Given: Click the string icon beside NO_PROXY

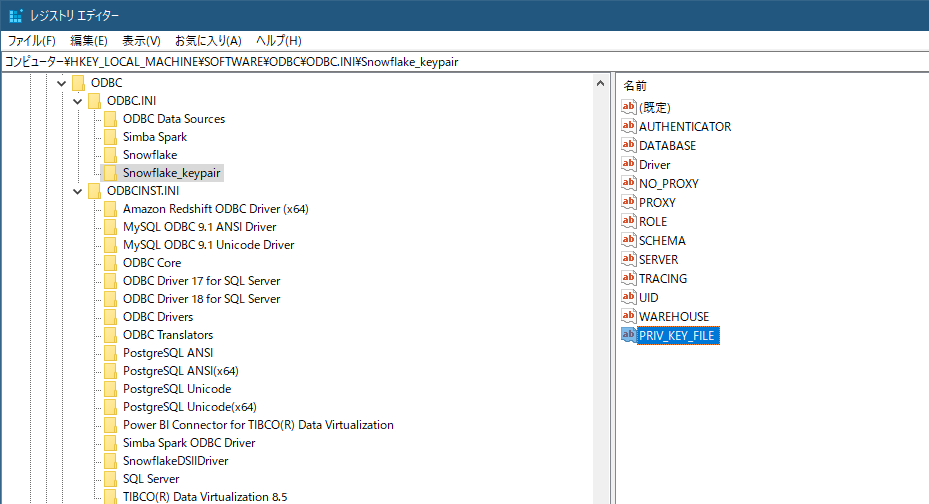Looking at the screenshot, I should pos(629,183).
